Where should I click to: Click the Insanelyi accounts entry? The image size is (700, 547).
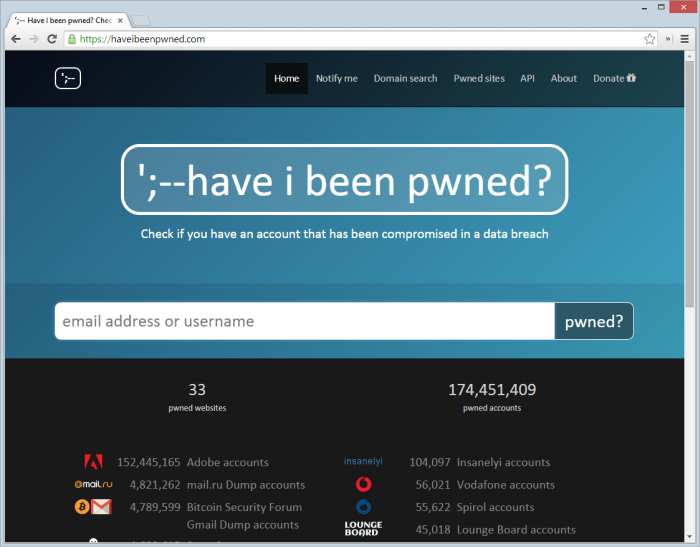tap(503, 462)
